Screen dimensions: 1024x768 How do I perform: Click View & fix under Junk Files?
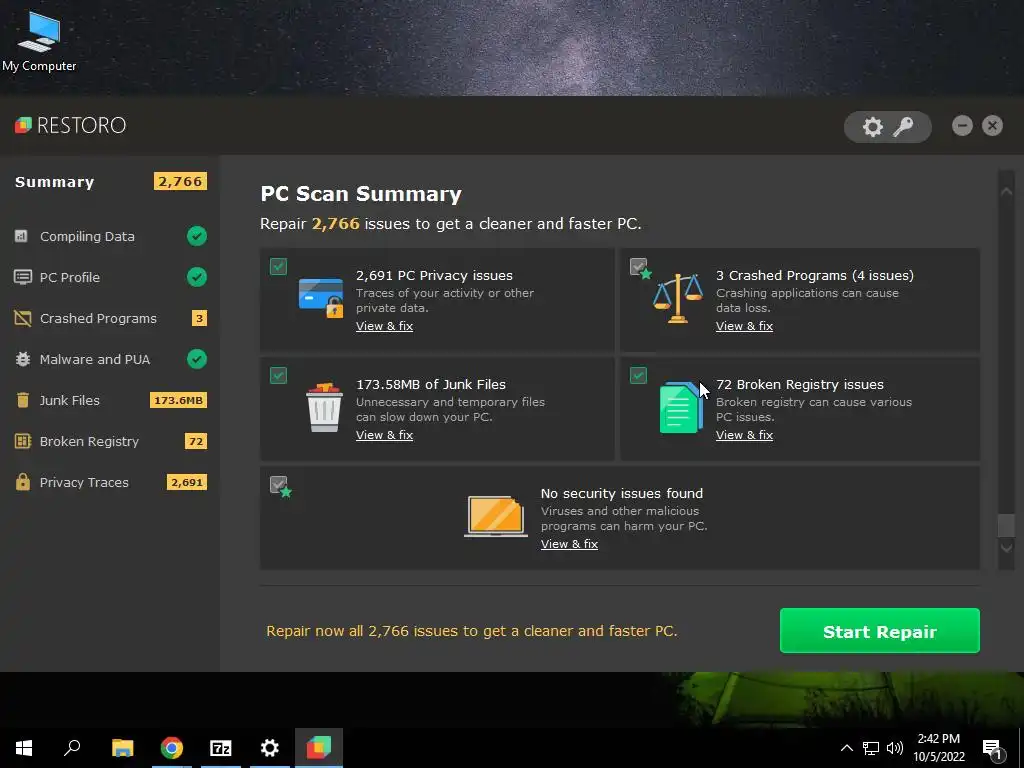click(384, 435)
